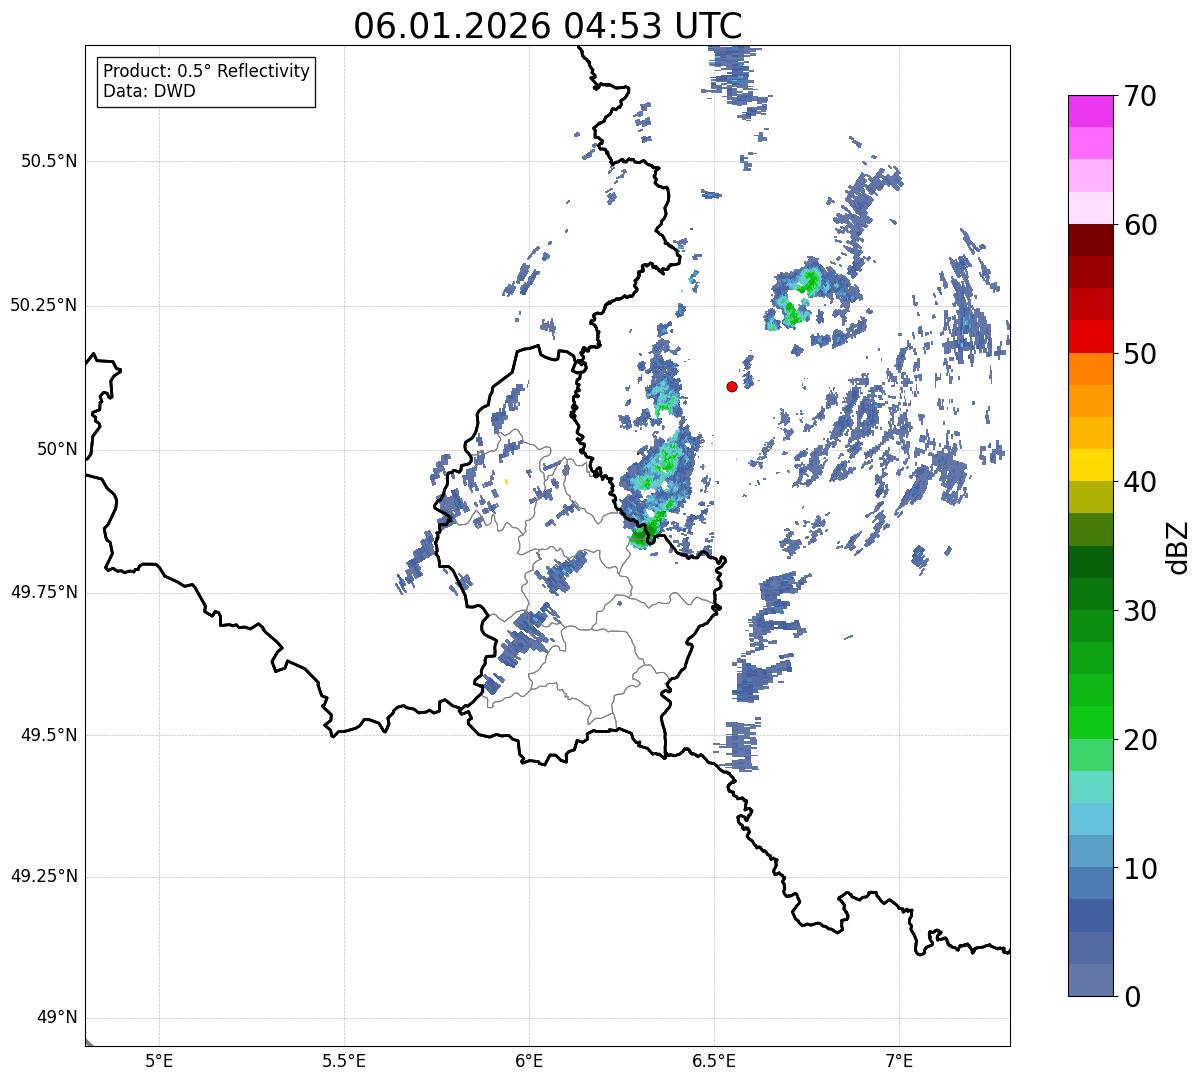Viewport: 1202px width, 1081px height.
Task: Click the title '06.01.2026 04:53 UTC'
Action: click(548, 26)
